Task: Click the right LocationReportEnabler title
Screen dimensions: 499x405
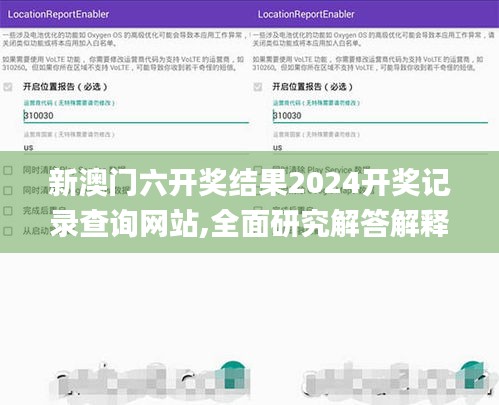Action: click(x=306, y=14)
